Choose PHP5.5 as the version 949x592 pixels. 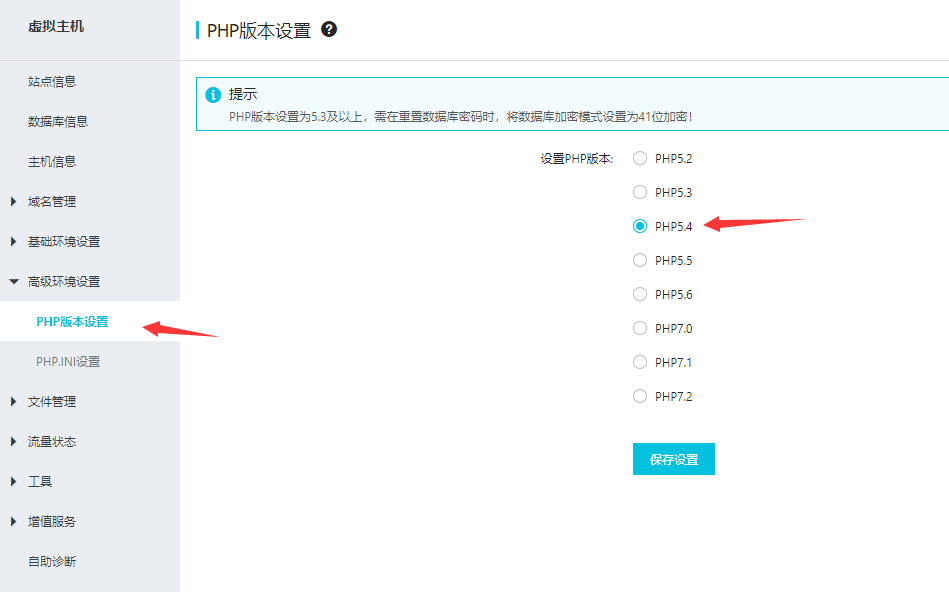point(640,260)
